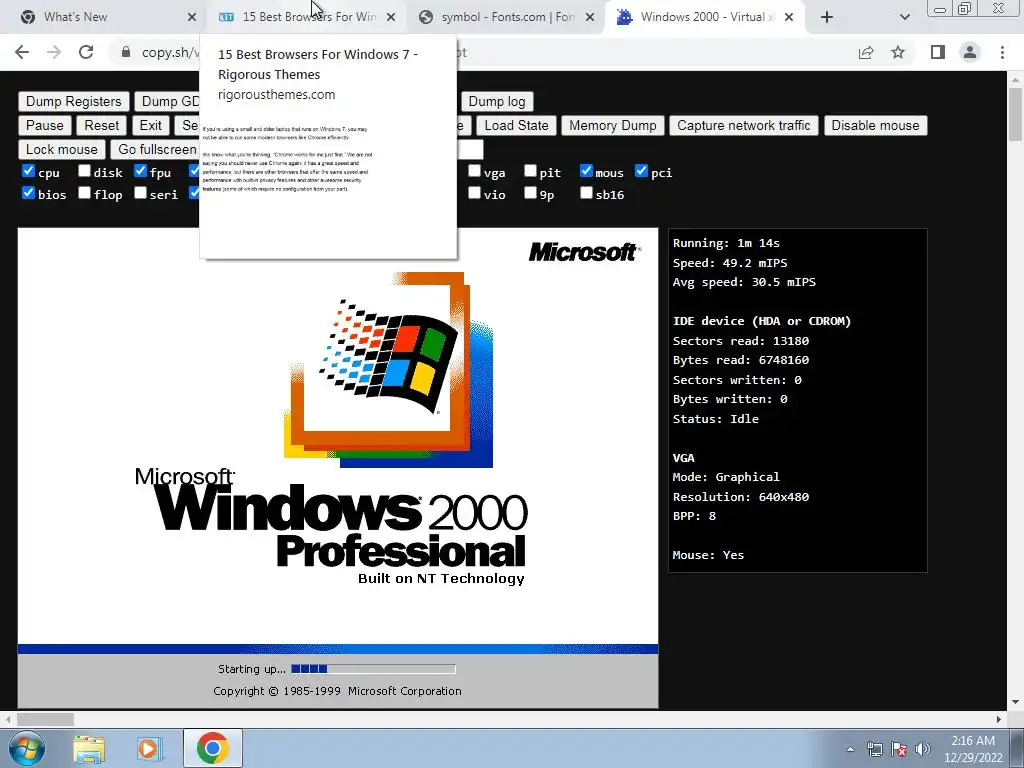The height and width of the screenshot is (768, 1024).
Task: Click the horizontal page scrollbar thumb
Action: click(x=45, y=719)
